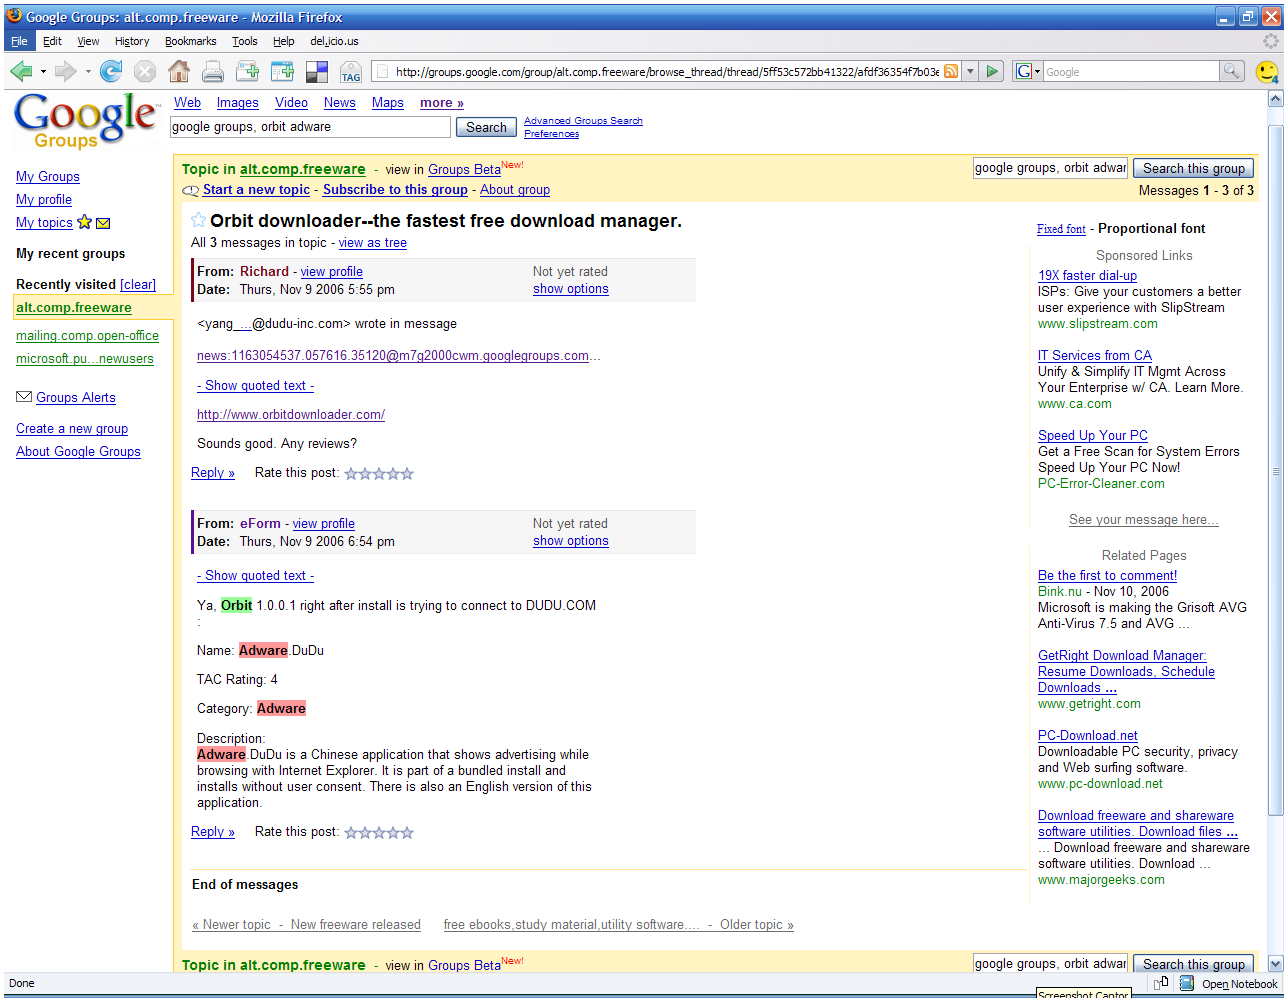The height and width of the screenshot is (998, 1288).
Task: Open the del.icio.us bookmarks icon
Action: (316, 71)
